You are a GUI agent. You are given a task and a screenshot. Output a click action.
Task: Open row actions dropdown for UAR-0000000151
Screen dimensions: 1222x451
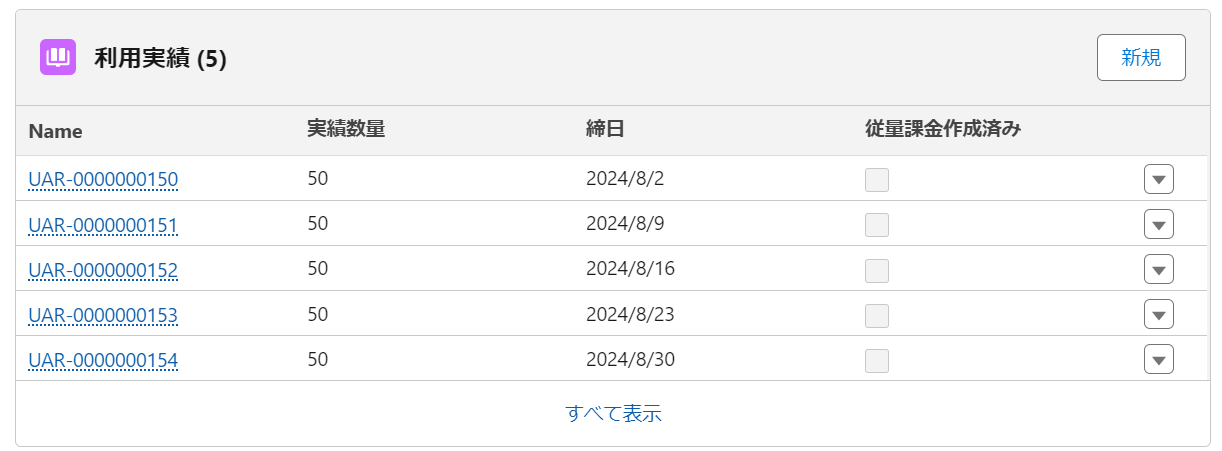[1158, 225]
